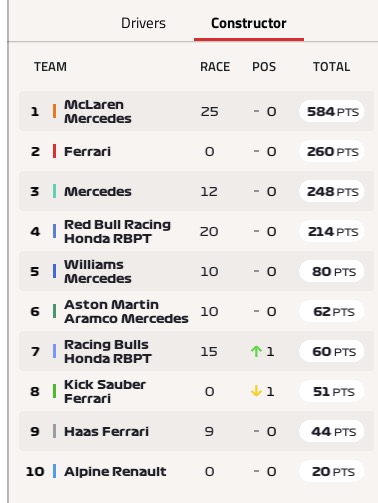Click the RACE column header
This screenshot has width=378, height=503.
click(215, 67)
